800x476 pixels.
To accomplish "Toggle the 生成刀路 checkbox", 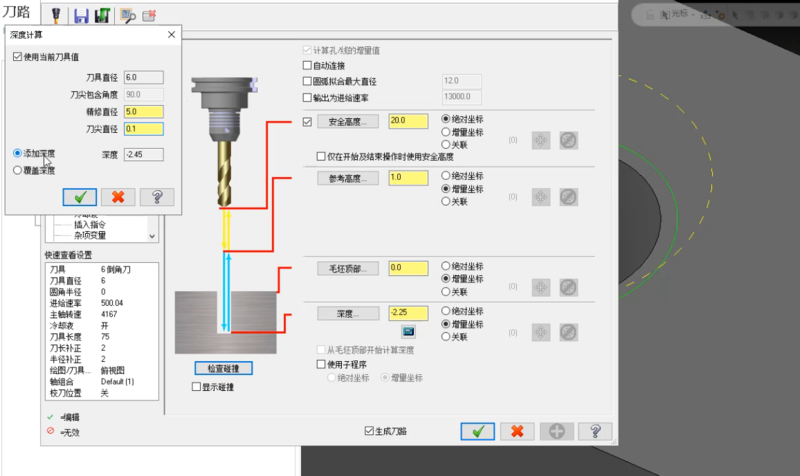I will (x=370, y=431).
